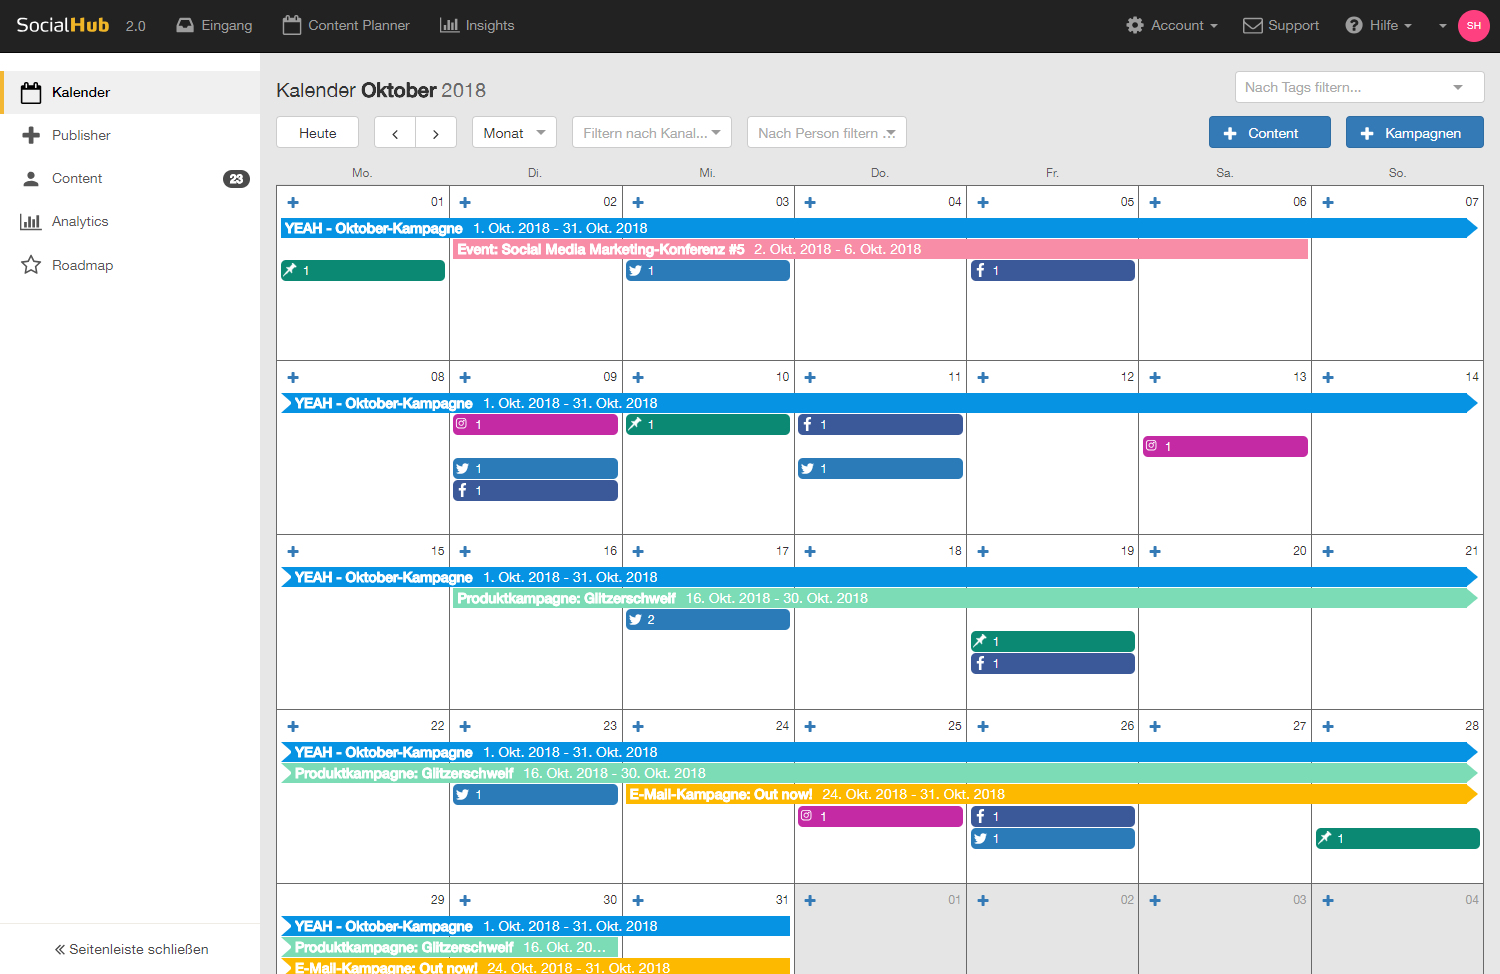Open the Facebook post on day 05

(1053, 270)
